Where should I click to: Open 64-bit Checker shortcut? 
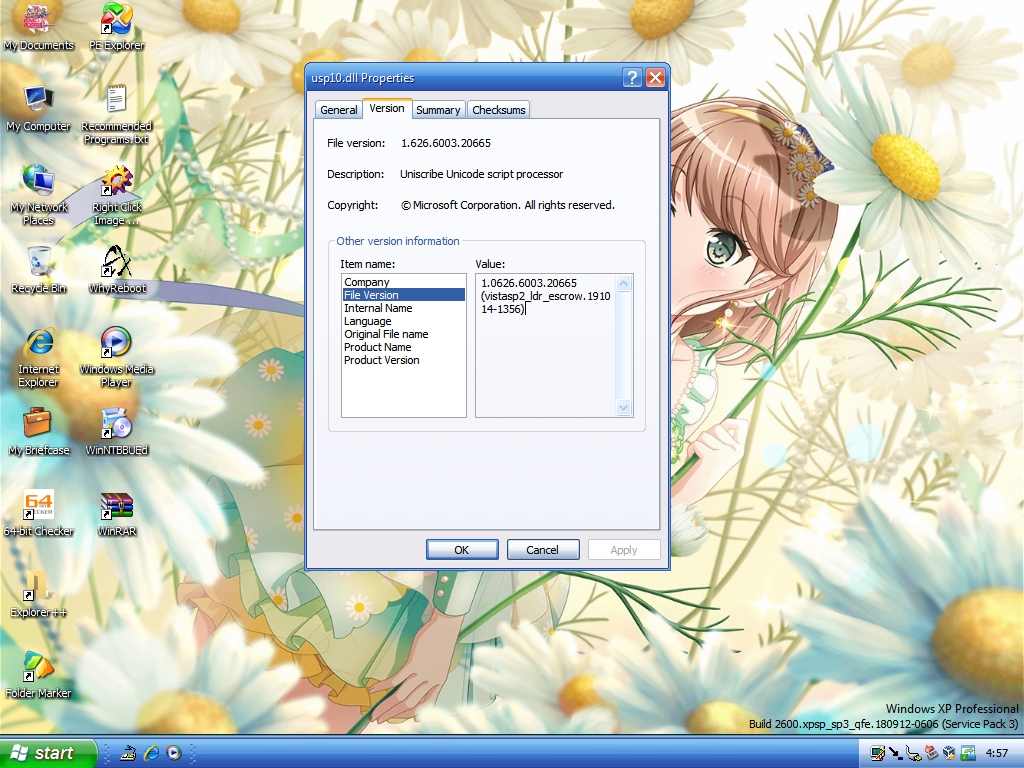pos(38,512)
